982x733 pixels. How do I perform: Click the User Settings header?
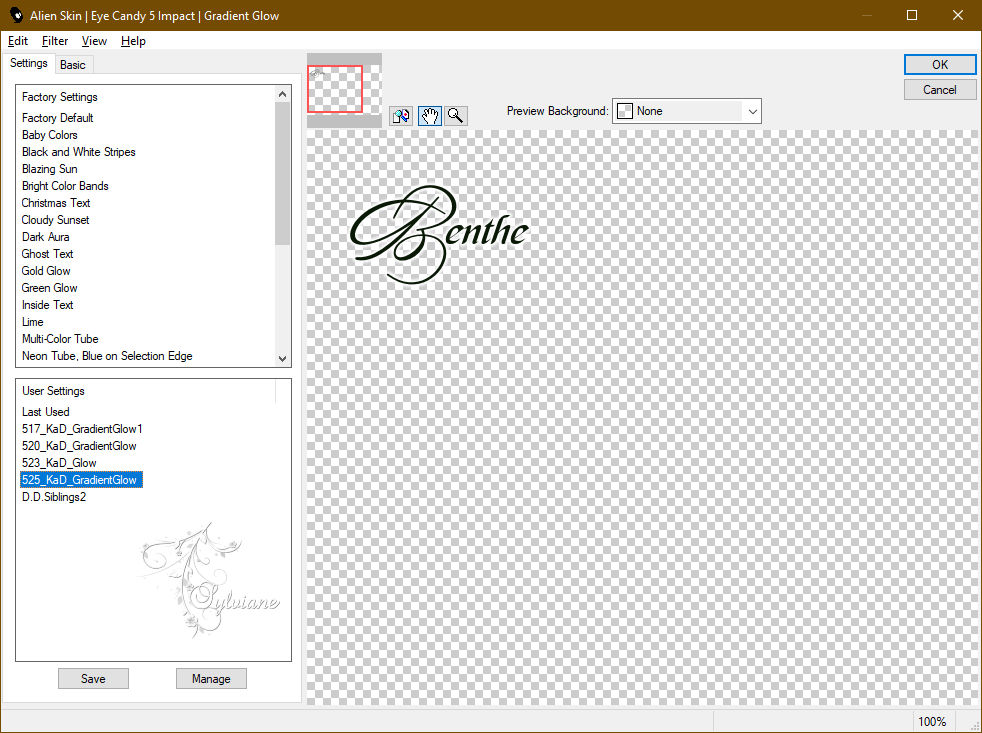[53, 390]
